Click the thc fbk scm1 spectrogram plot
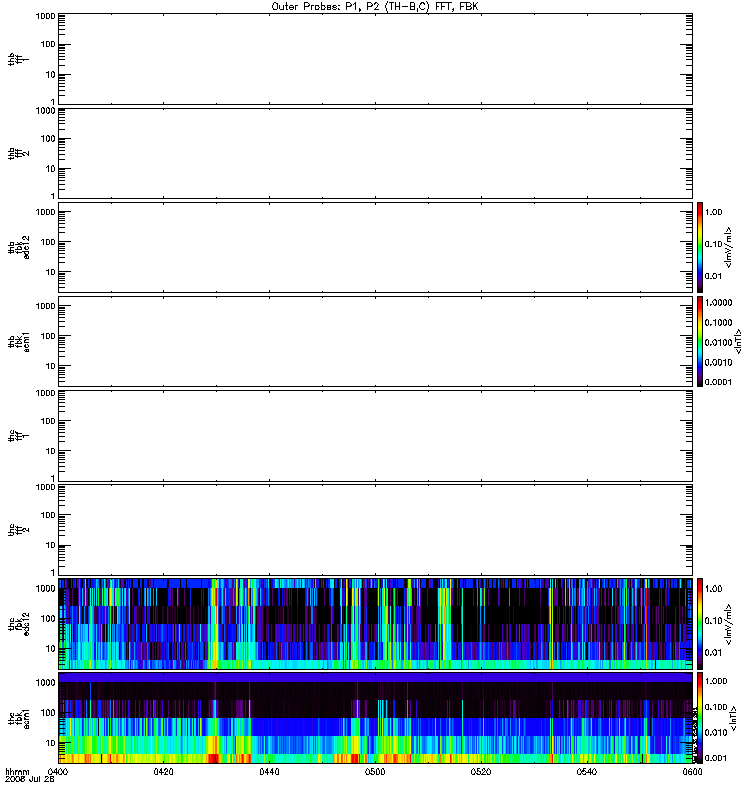750x800 pixels. coord(375,718)
